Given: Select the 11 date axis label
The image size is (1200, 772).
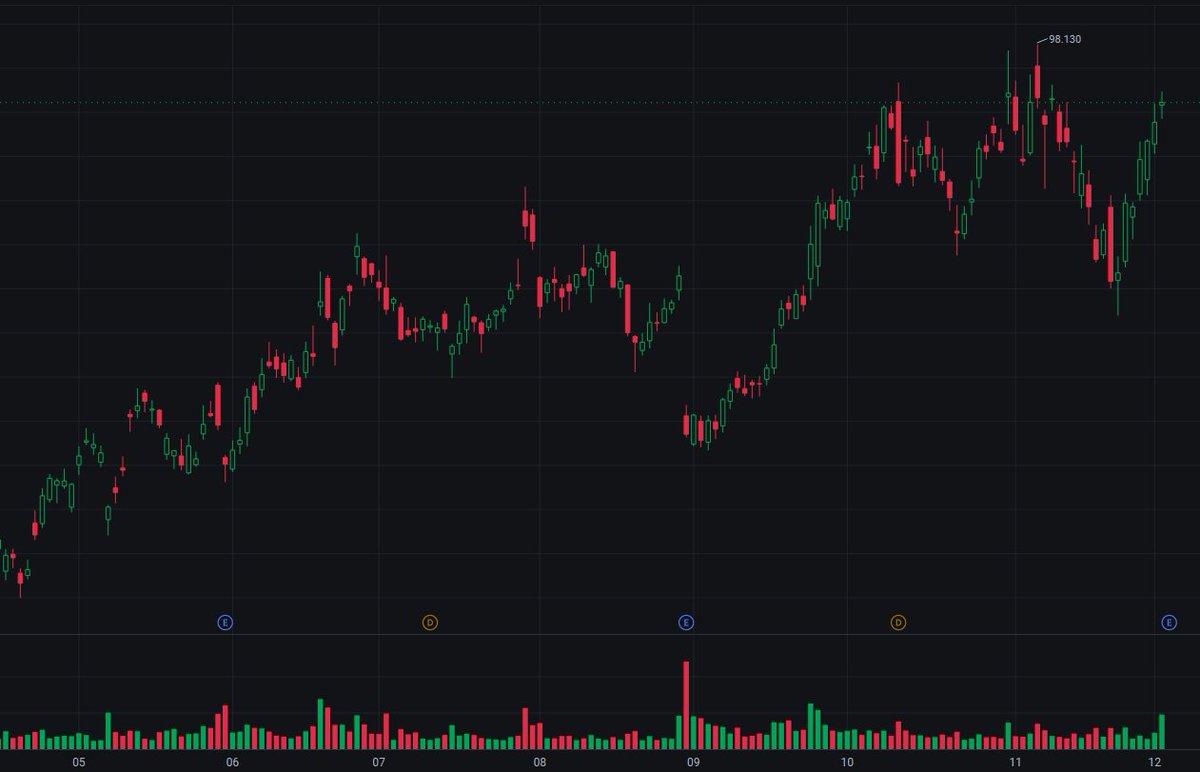Looking at the screenshot, I should [1013, 762].
